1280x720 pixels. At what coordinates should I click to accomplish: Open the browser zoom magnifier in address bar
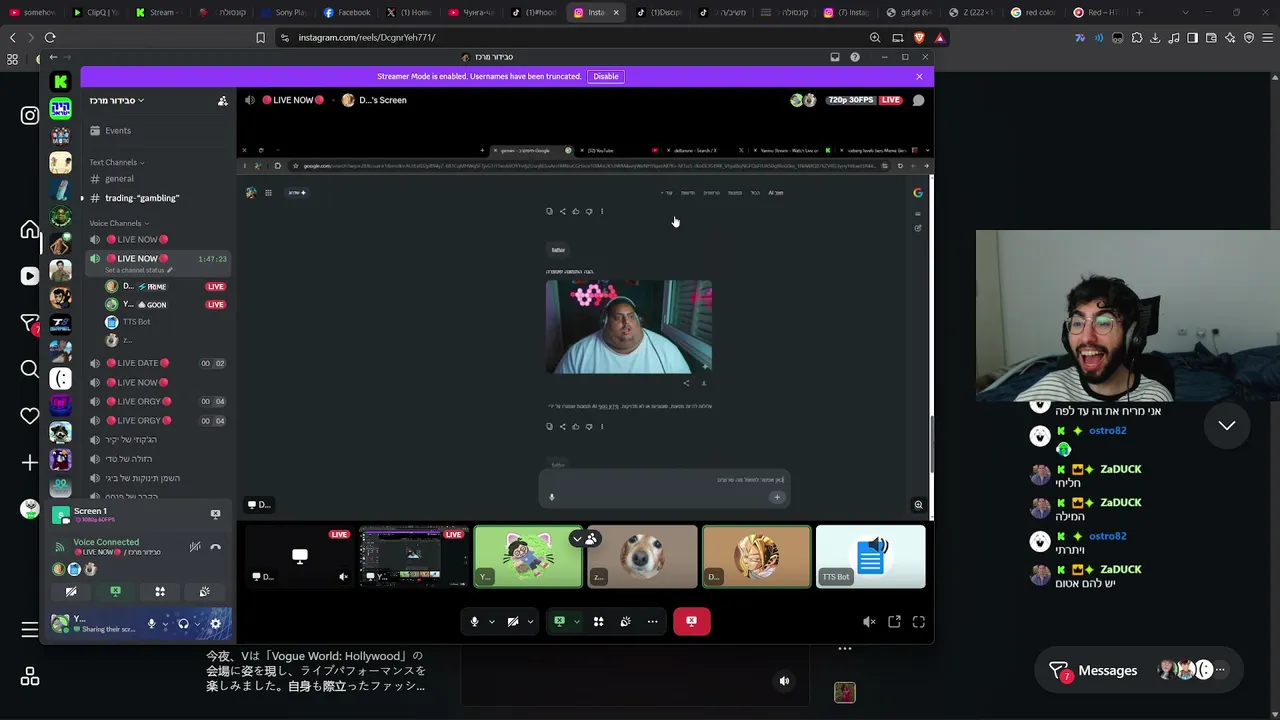tap(875, 38)
